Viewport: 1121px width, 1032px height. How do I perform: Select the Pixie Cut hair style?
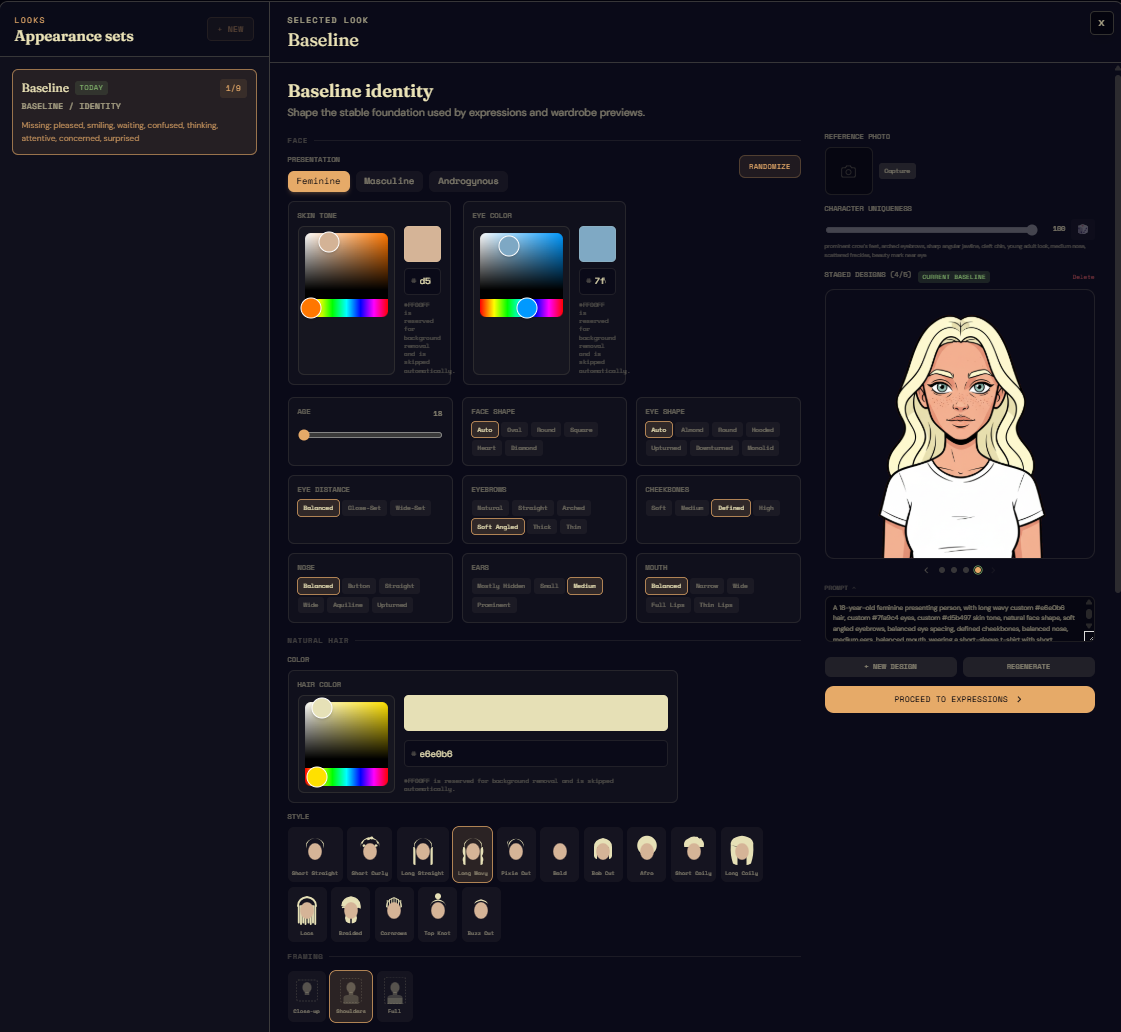(x=516, y=854)
